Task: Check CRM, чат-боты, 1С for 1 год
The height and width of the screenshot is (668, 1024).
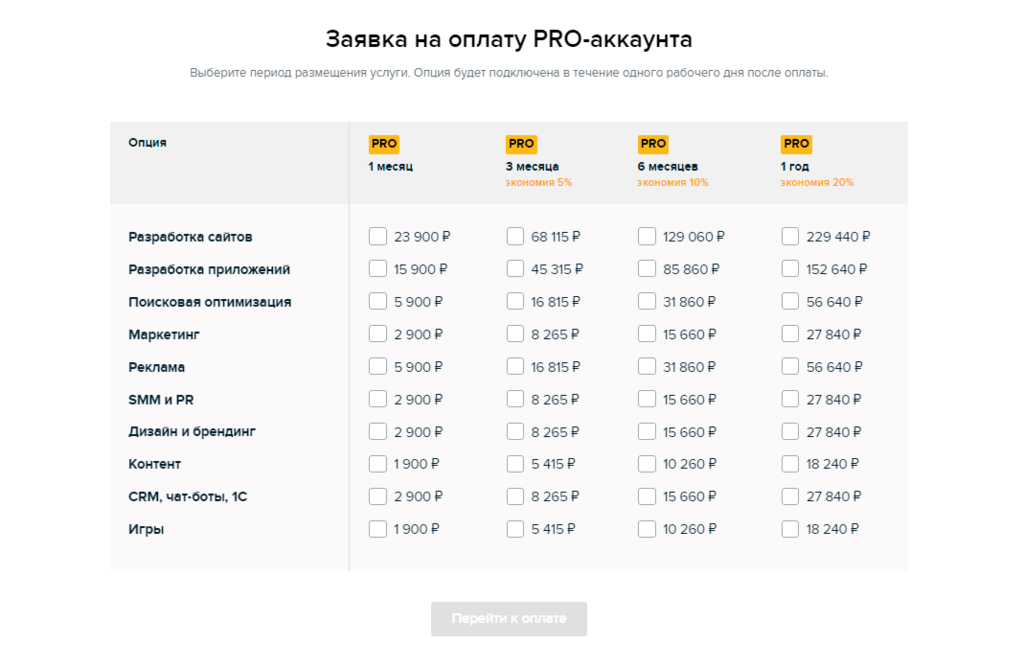Action: click(x=790, y=496)
